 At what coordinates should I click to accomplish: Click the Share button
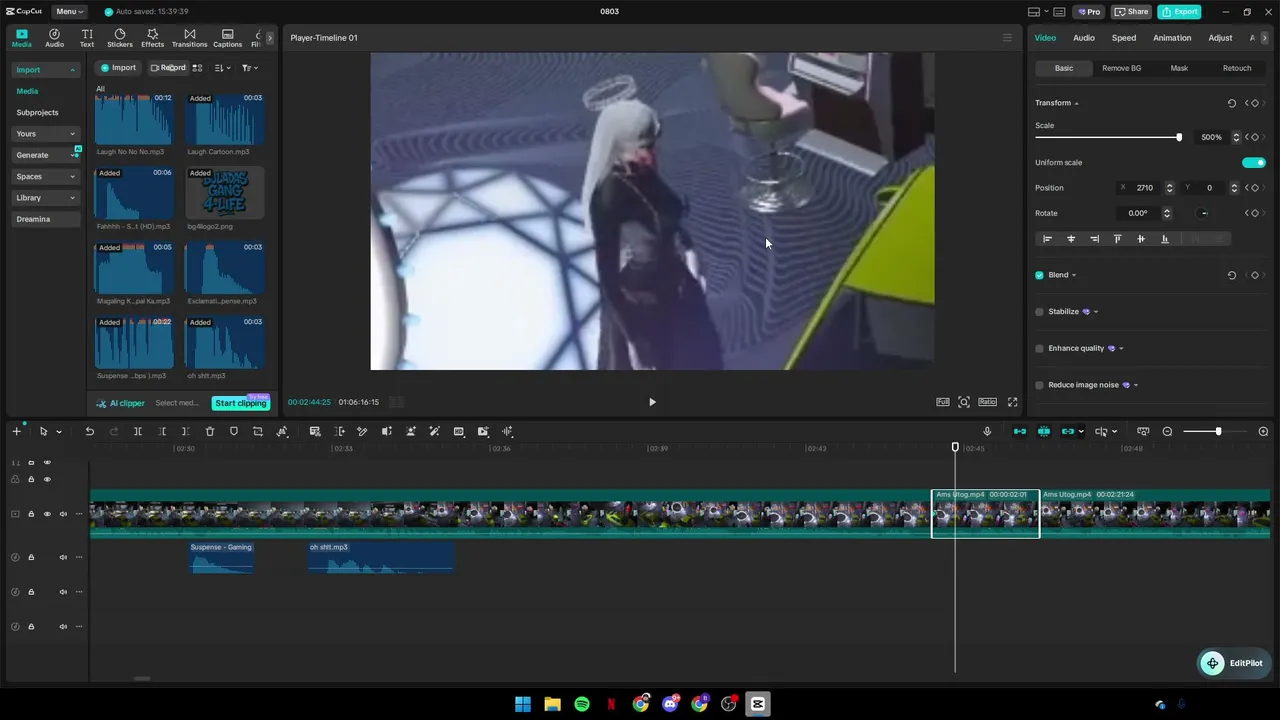(x=1131, y=12)
